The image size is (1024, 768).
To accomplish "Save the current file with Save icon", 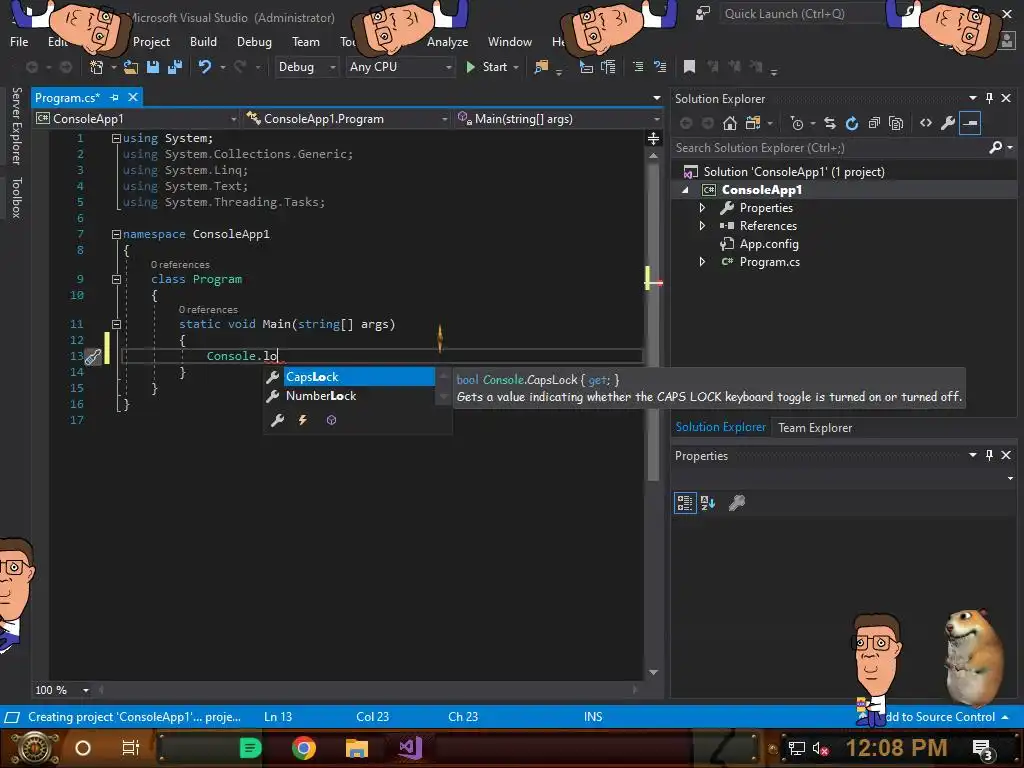I will point(153,67).
